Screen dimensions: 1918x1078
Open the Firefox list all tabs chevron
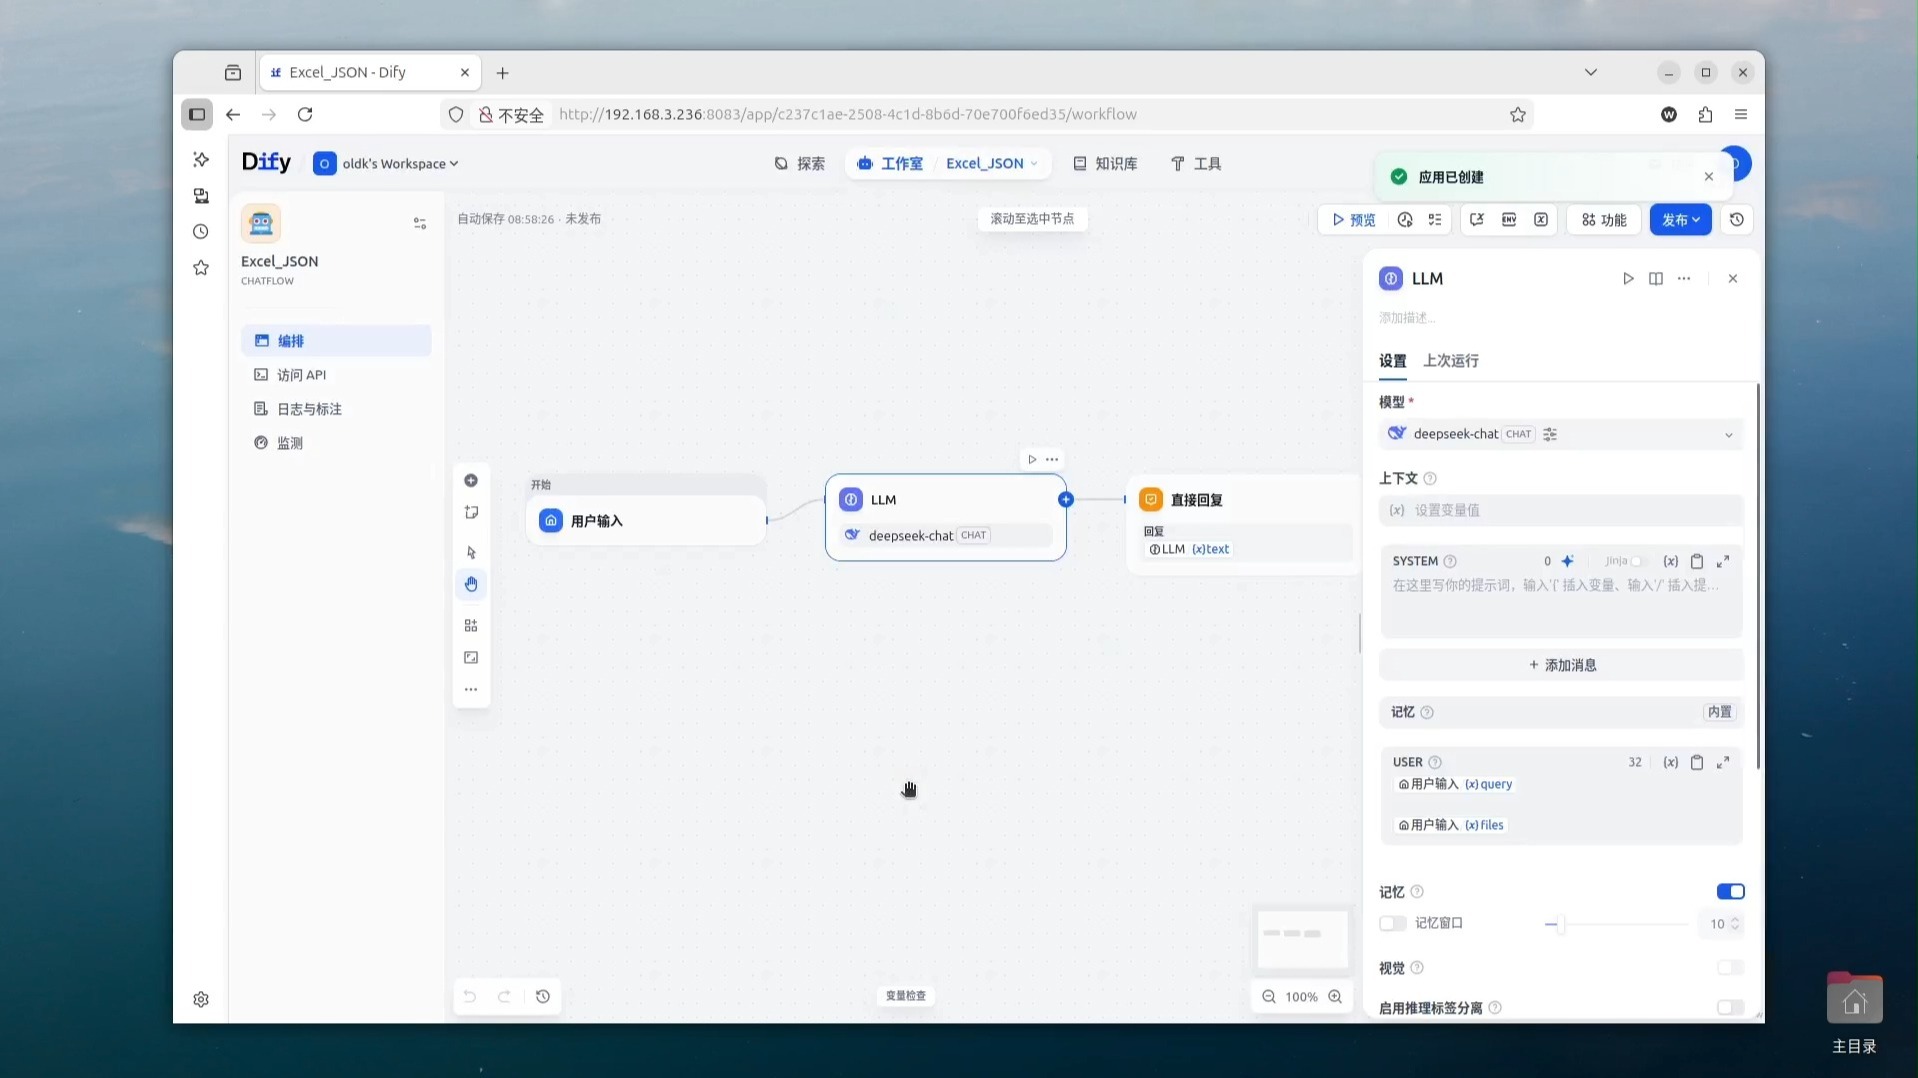[x=1590, y=72]
